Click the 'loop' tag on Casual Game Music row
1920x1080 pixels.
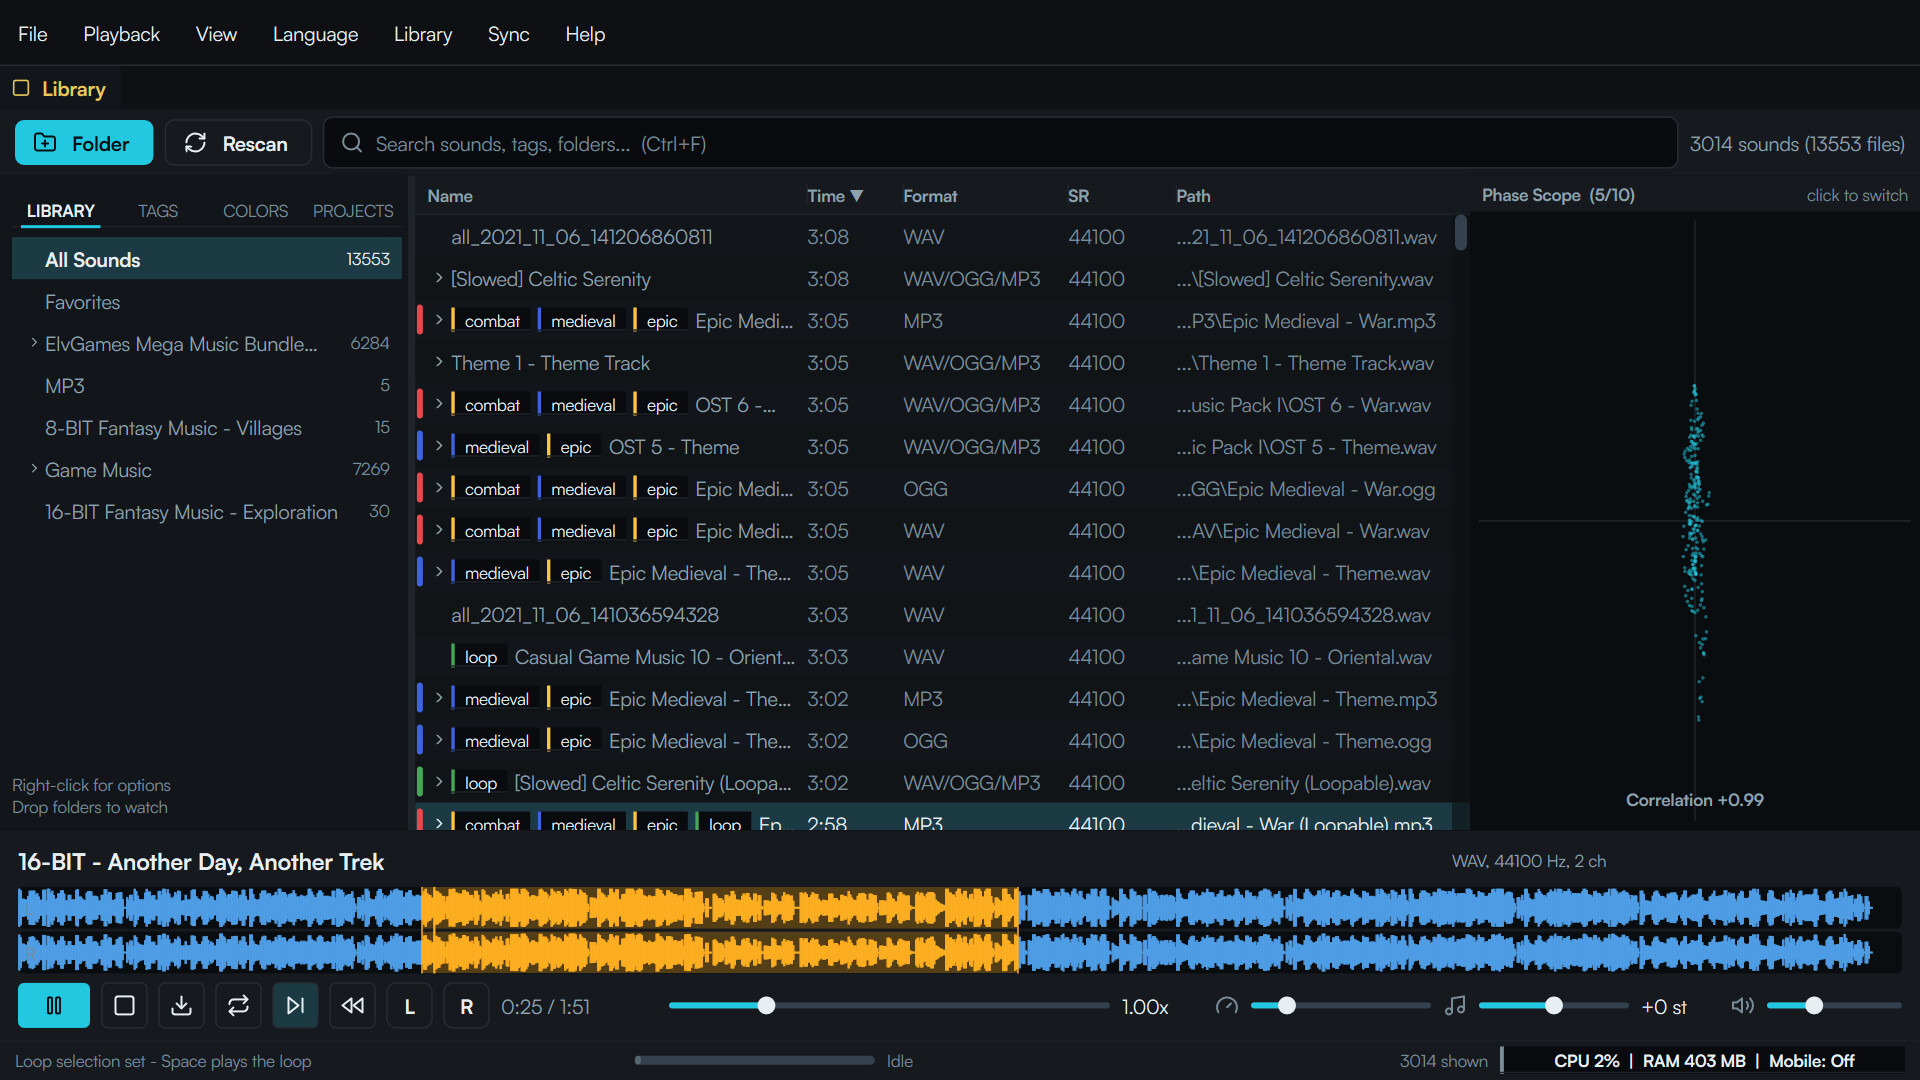pos(480,657)
